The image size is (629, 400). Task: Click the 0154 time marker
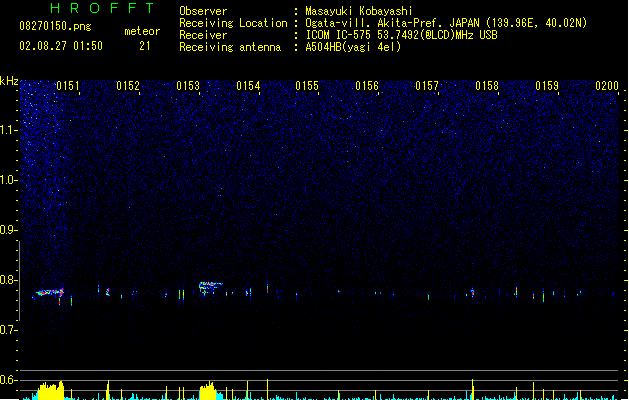point(248,86)
